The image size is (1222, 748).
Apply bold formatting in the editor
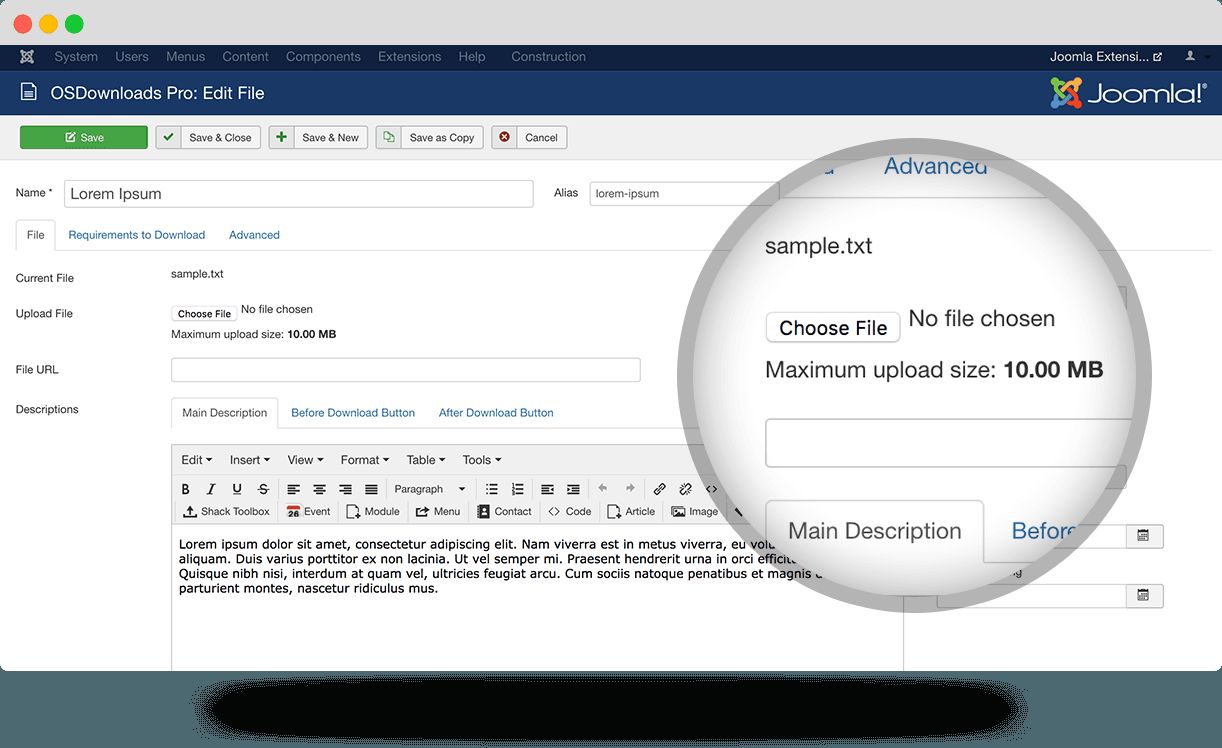click(185, 489)
